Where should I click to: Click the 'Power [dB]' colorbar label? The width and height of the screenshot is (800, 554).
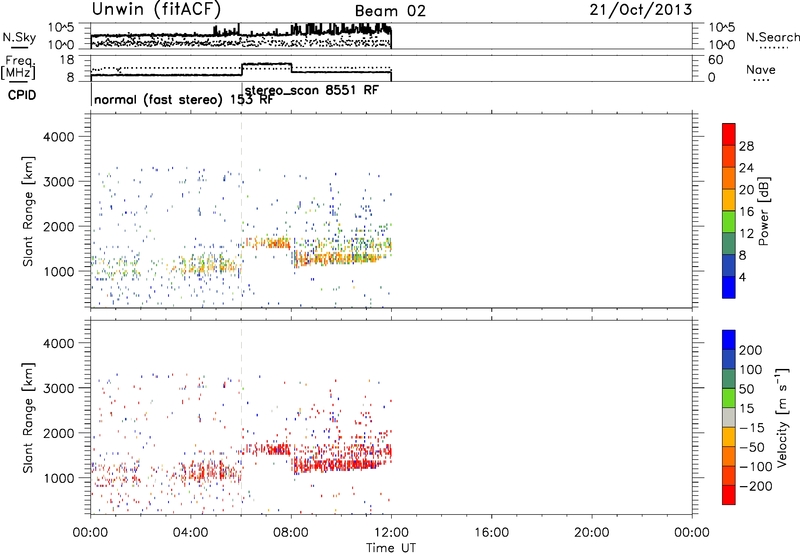(x=763, y=211)
